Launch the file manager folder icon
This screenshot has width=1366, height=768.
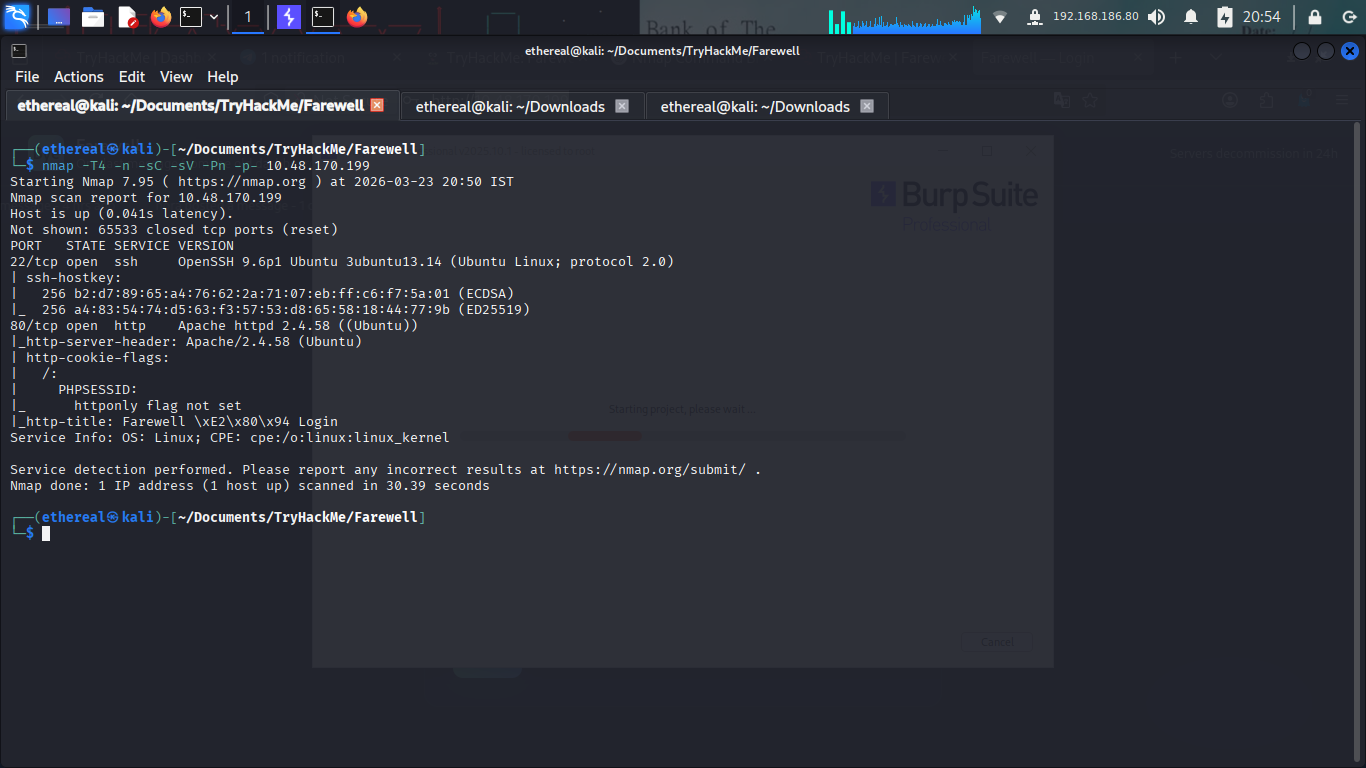point(93,17)
